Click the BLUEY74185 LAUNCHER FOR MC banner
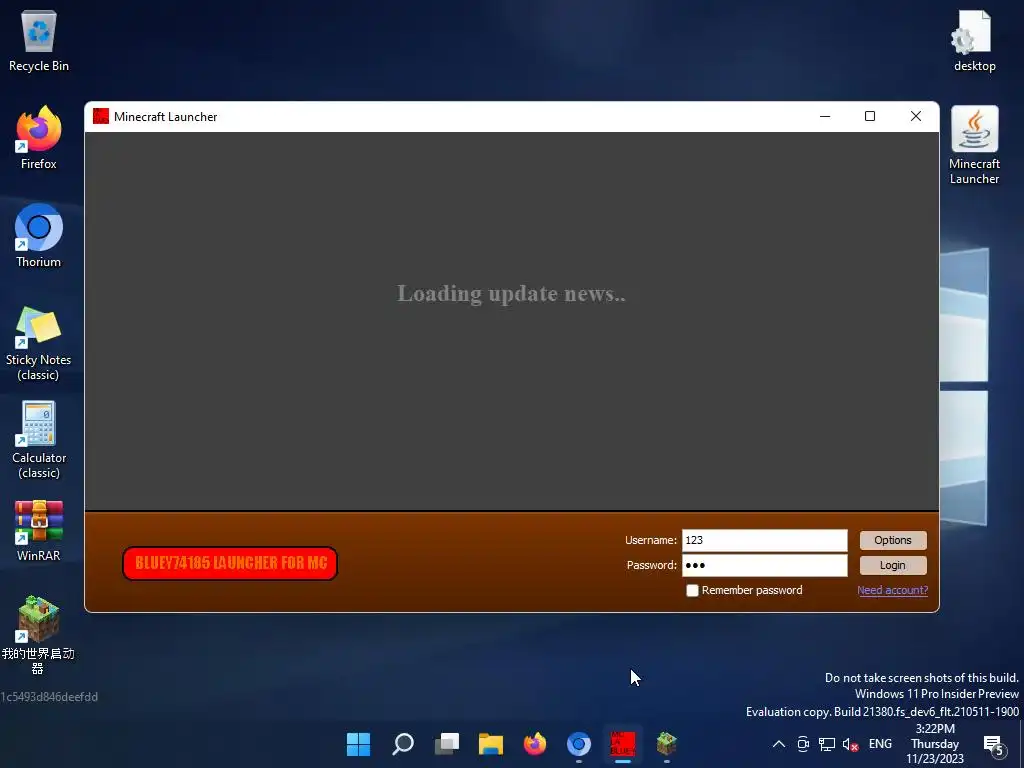 [x=230, y=563]
